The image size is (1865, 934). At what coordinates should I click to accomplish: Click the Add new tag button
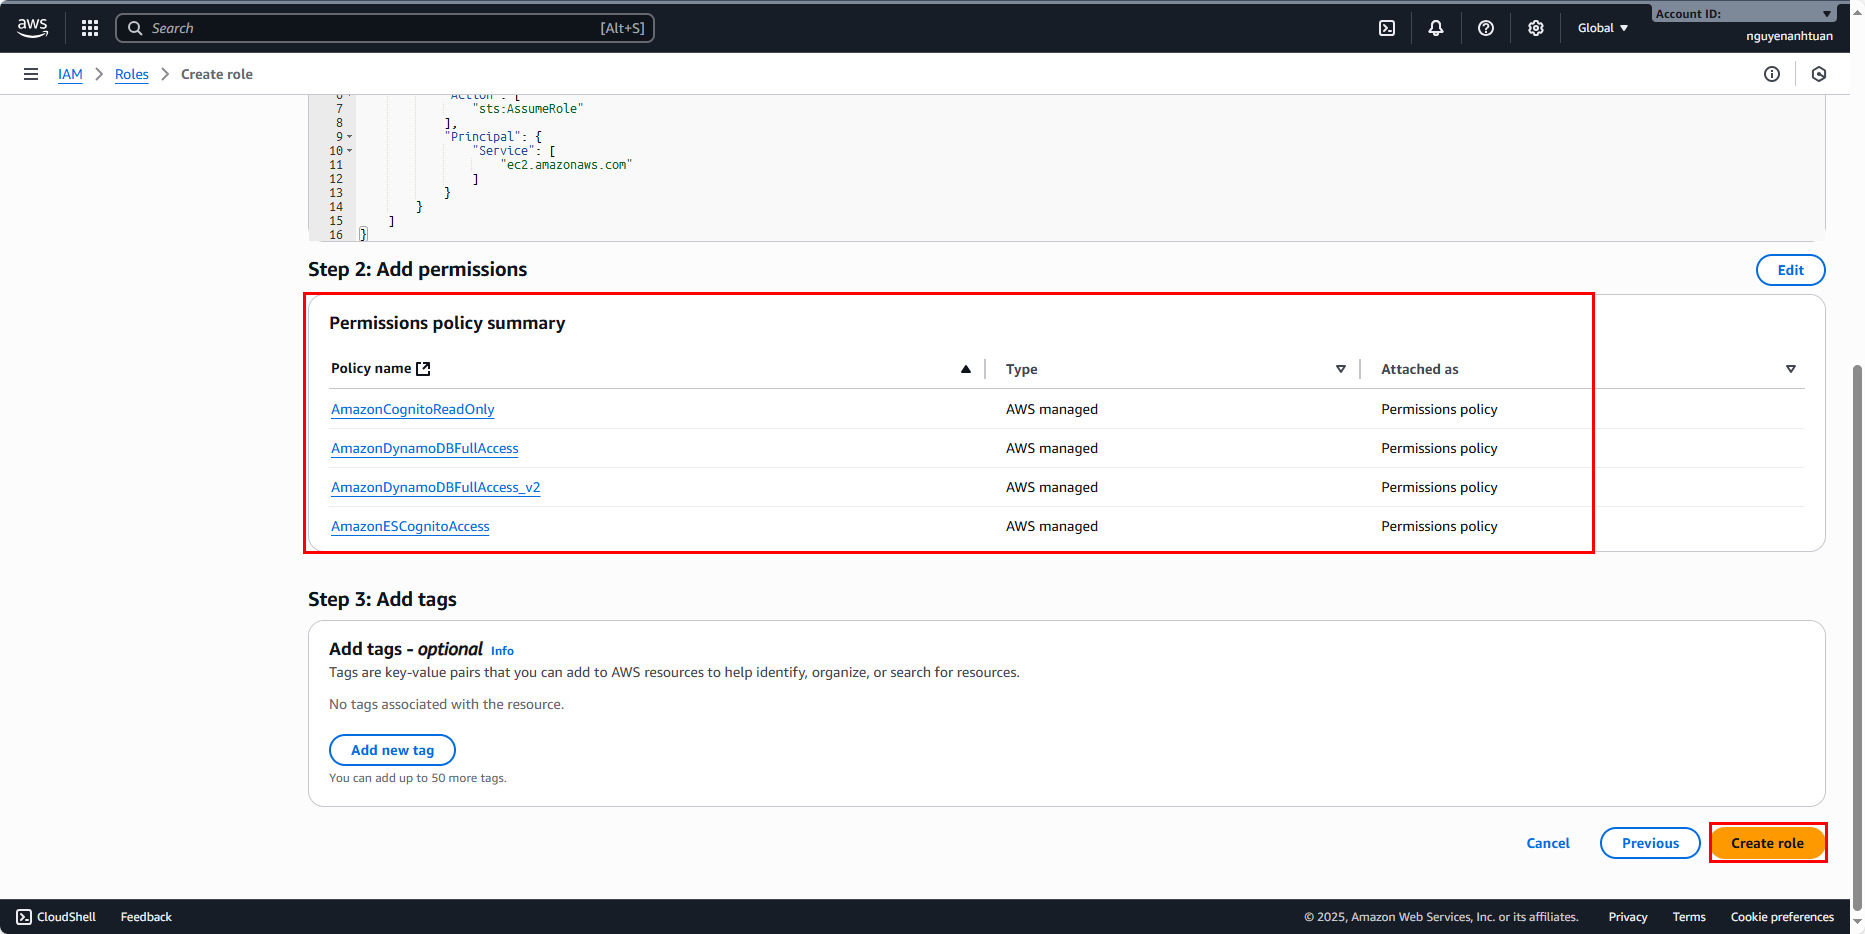pos(392,750)
